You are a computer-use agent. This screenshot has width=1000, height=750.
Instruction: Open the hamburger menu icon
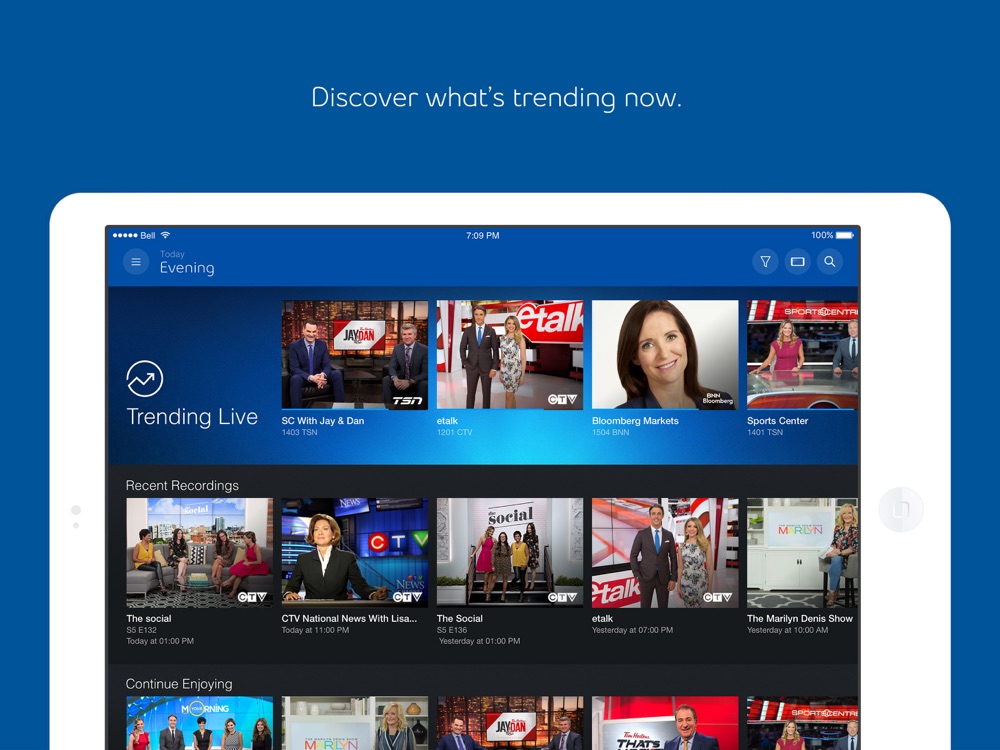(136, 261)
